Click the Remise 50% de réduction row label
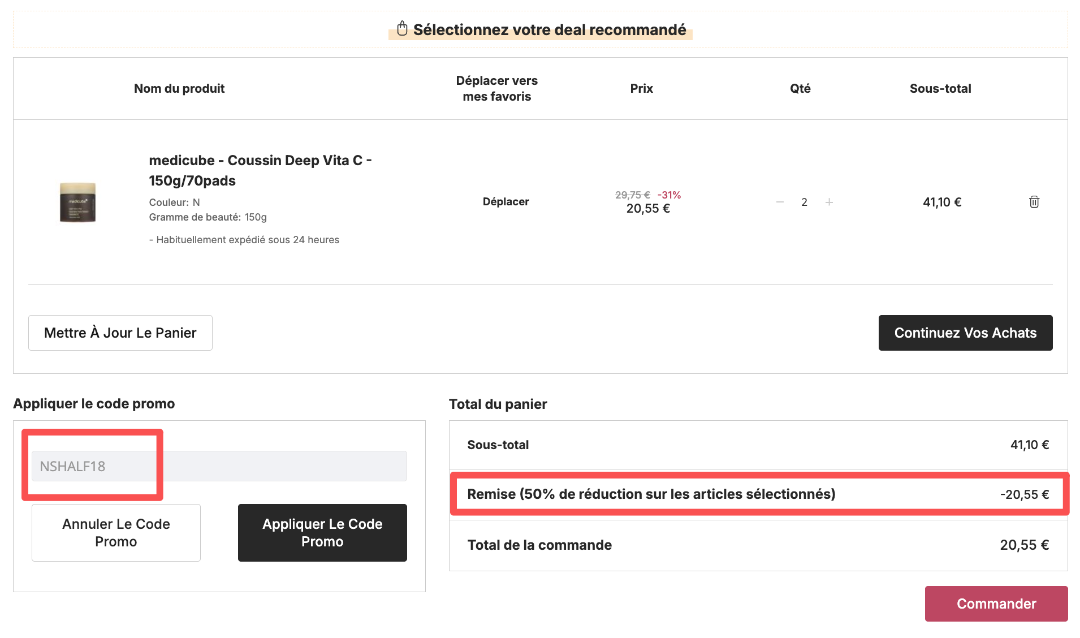1080x638 pixels. 651,494
